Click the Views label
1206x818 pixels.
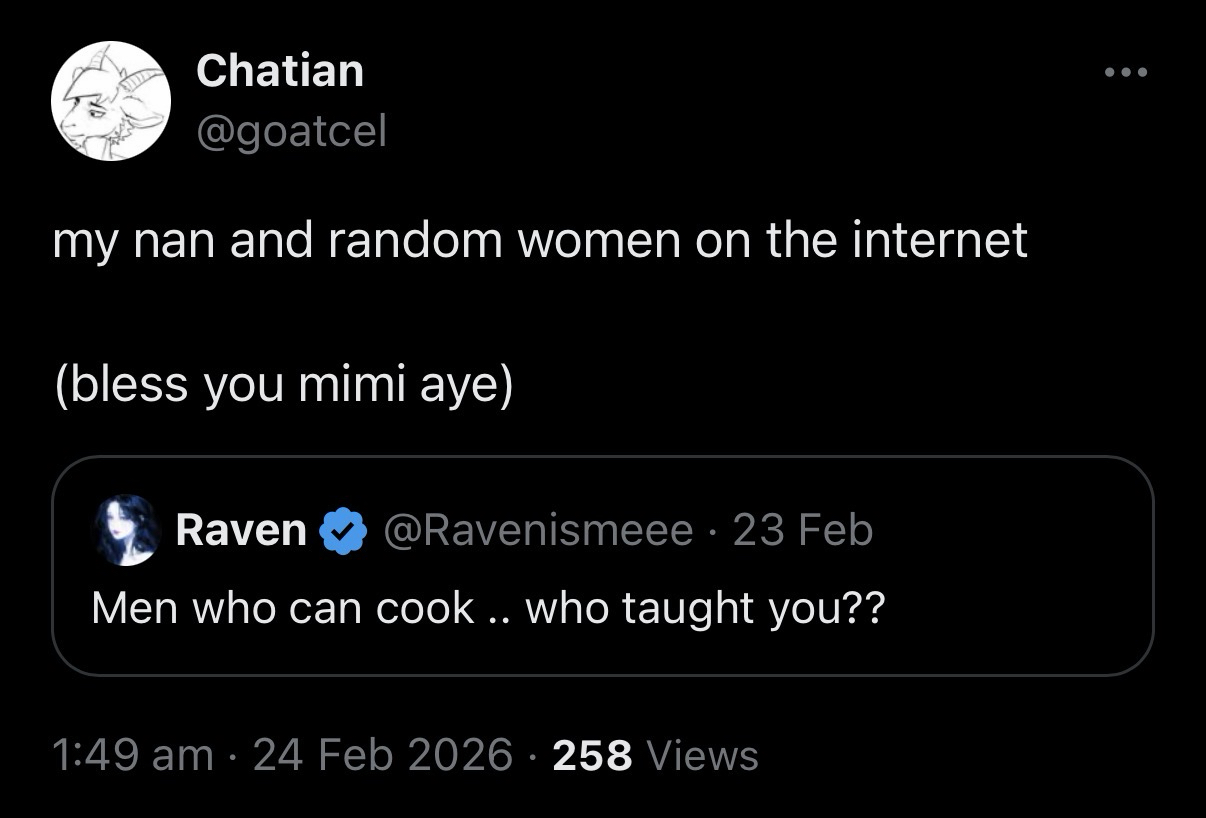click(703, 756)
